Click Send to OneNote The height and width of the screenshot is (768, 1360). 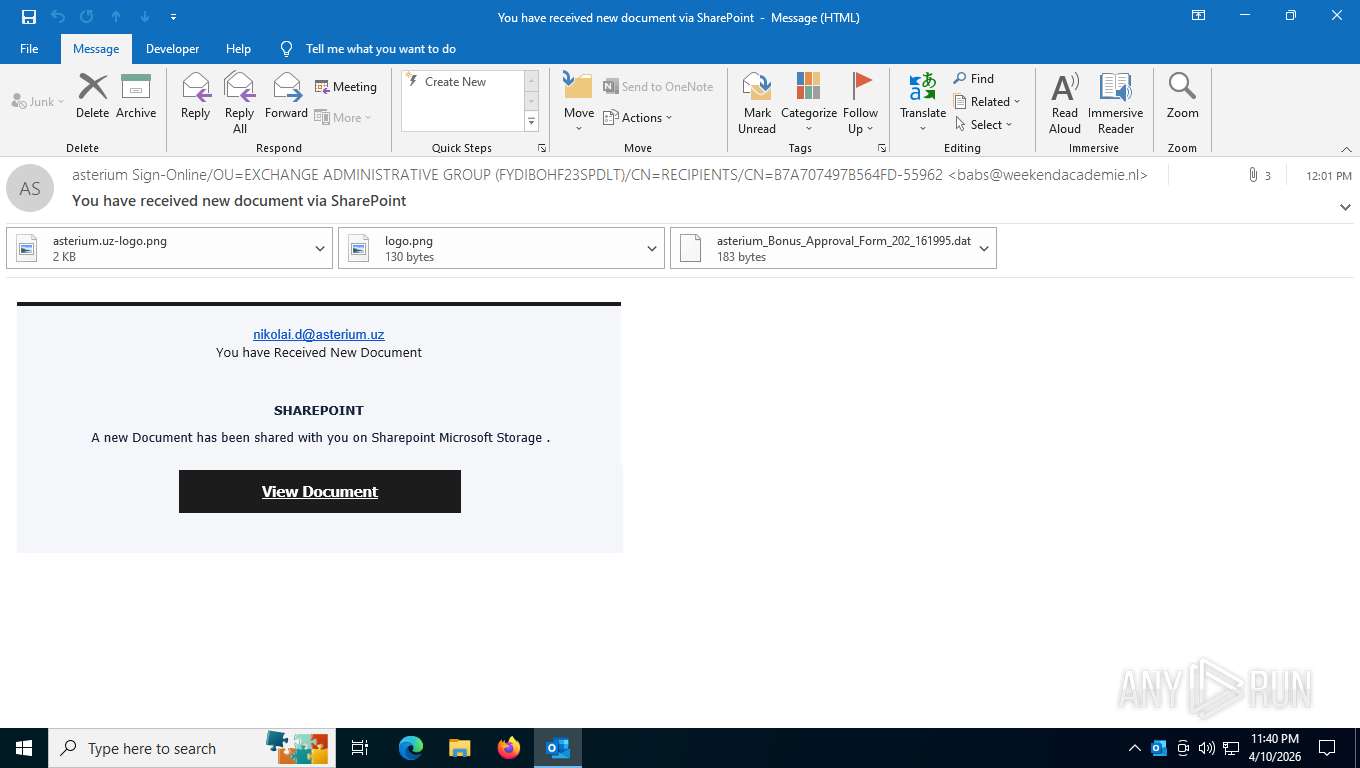[658, 87]
